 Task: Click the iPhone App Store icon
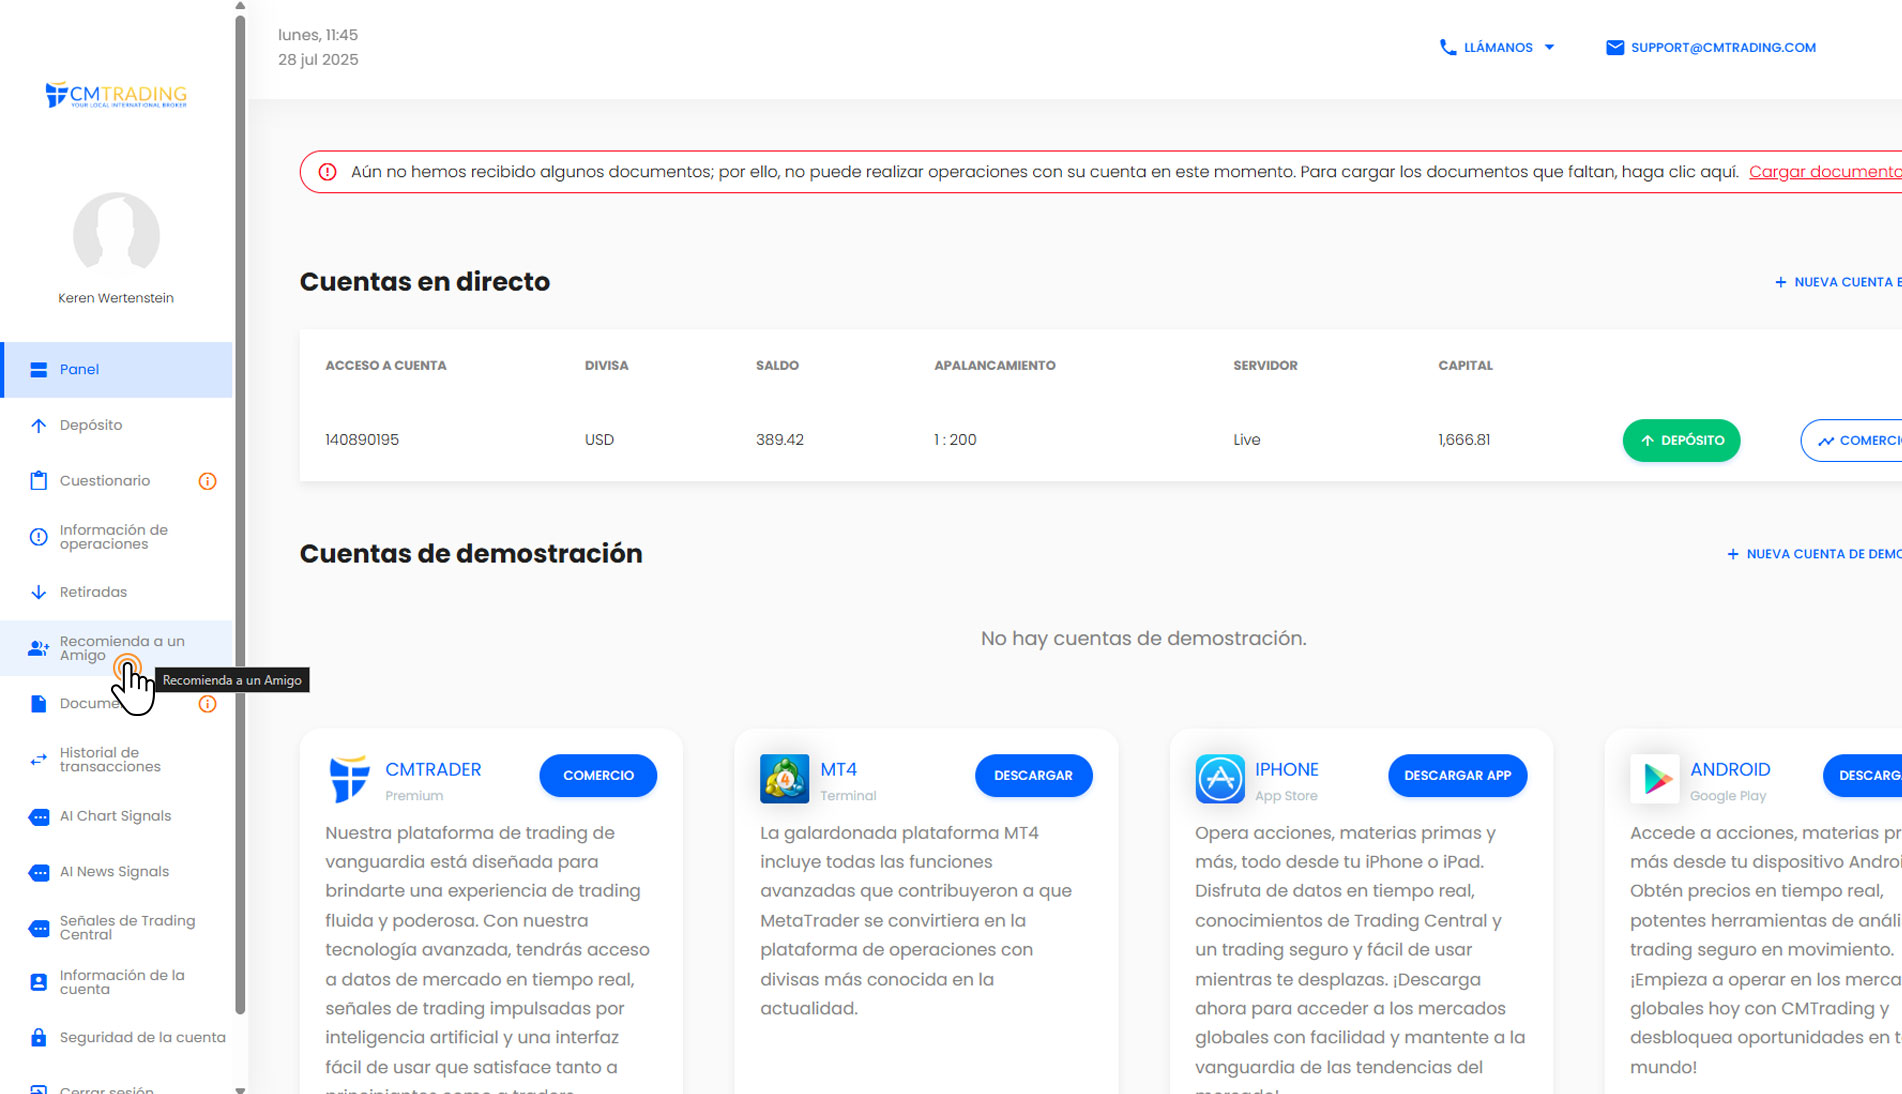pyautogui.click(x=1220, y=779)
